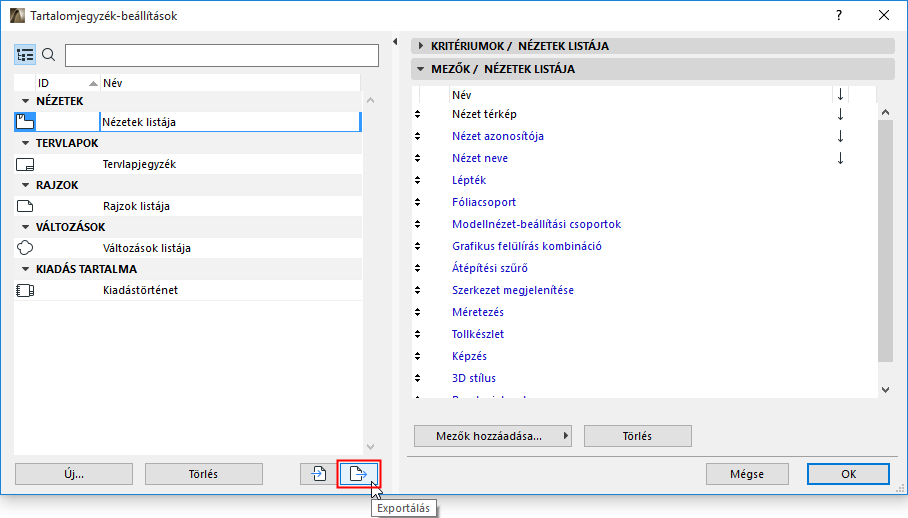Select the Átépítési szűrő field
This screenshot has height=518, width=908.
[x=490, y=269]
